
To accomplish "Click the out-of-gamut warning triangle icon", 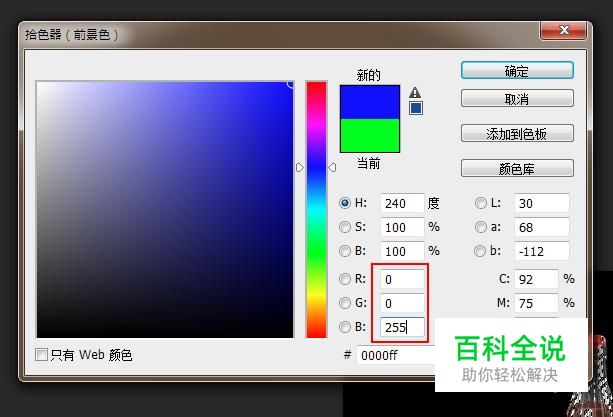I will (x=415, y=93).
